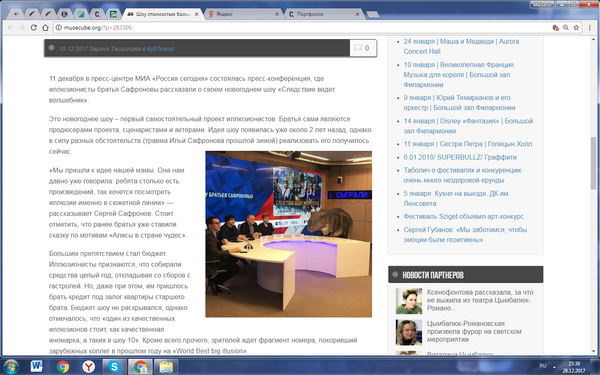This screenshot has width=600, height=375.
Task: Open the blocked pop-ups notification icon
Action: pos(555,28)
